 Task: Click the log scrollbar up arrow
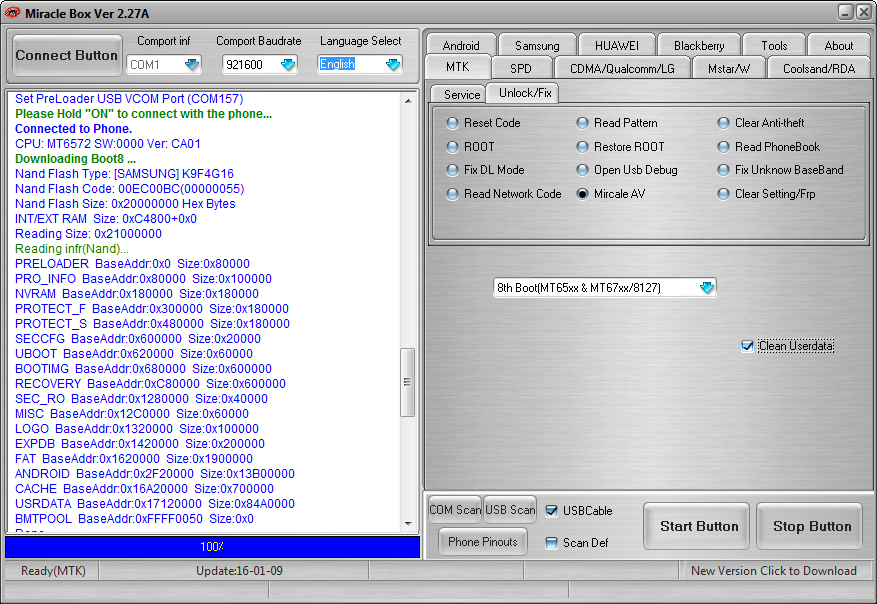408,101
